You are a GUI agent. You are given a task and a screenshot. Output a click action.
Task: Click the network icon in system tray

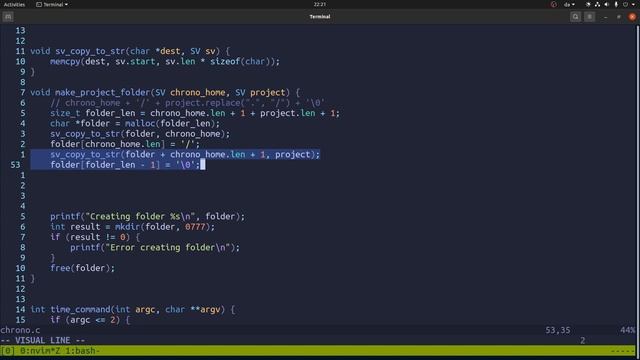(597, 4)
